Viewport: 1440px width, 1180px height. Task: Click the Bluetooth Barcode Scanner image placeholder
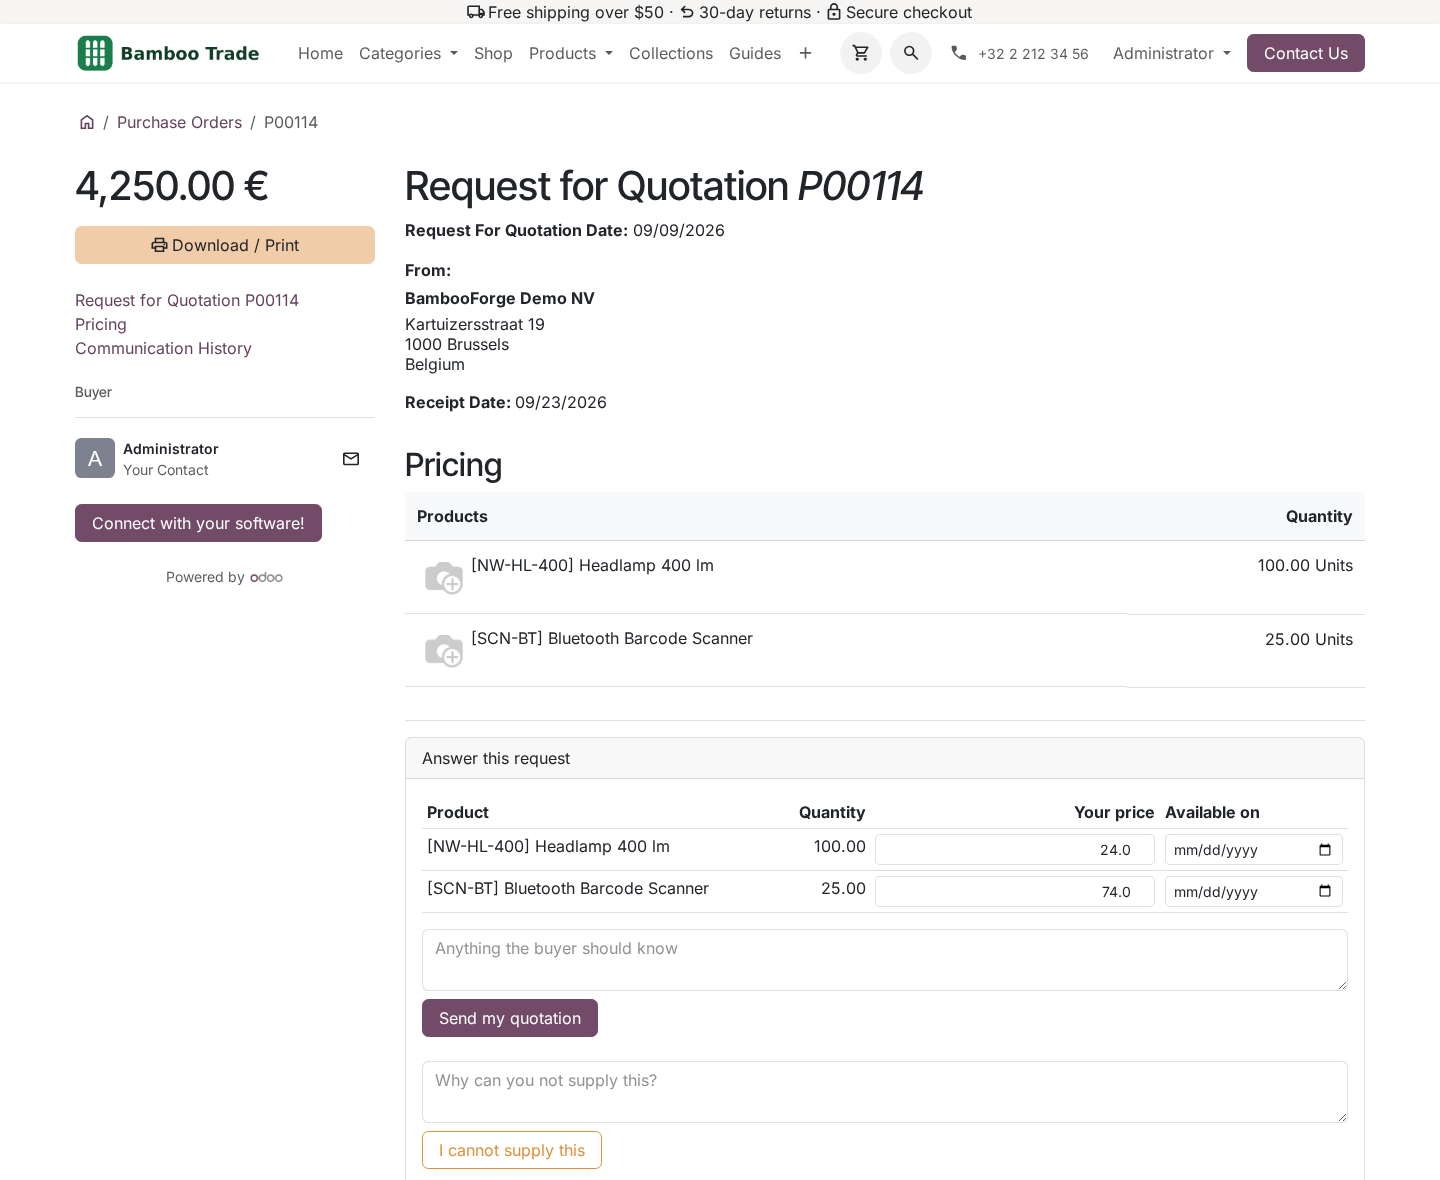(x=444, y=650)
